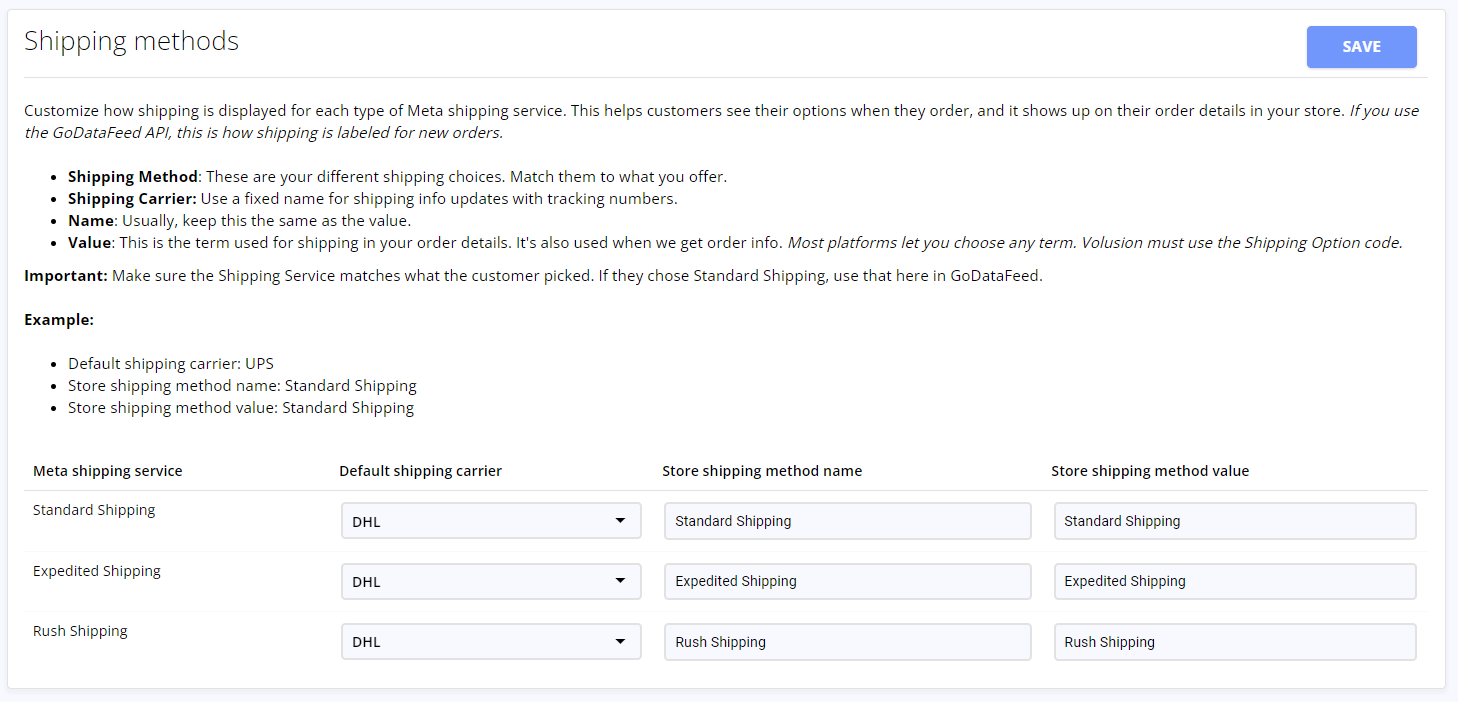
Task: Click the bold 'Important:' label
Action: point(66,276)
